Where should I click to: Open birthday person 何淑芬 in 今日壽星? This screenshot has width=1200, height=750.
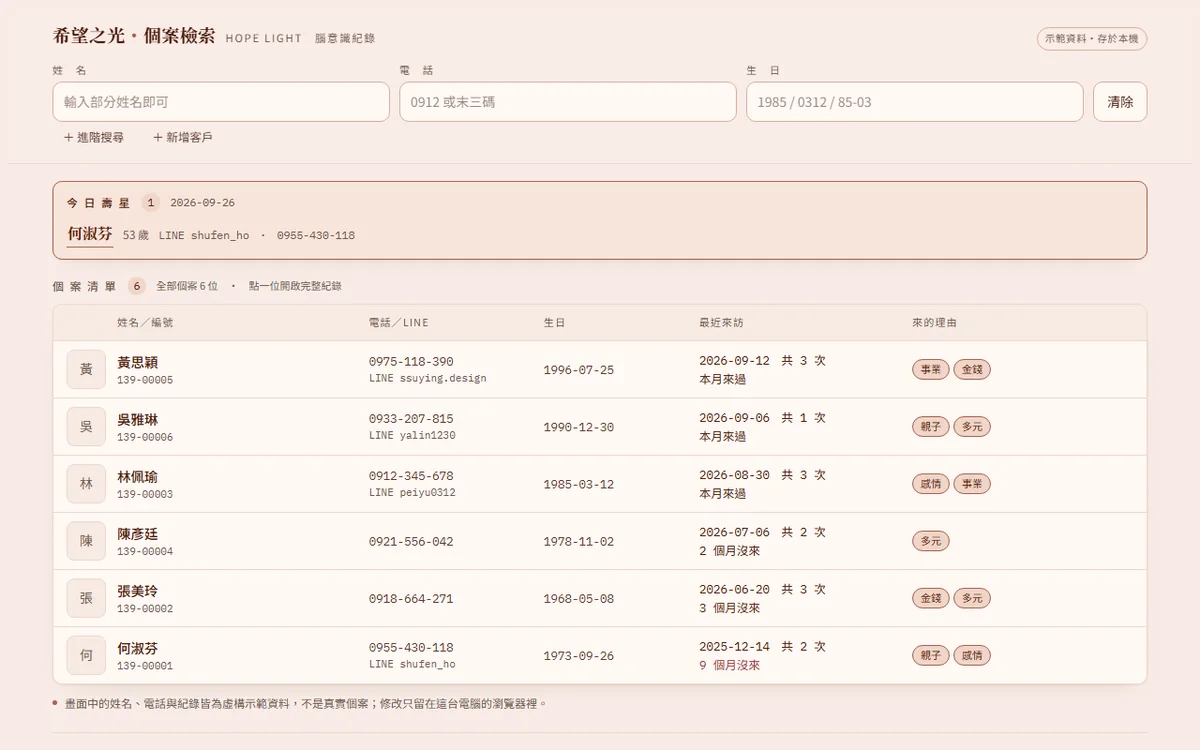coord(90,234)
